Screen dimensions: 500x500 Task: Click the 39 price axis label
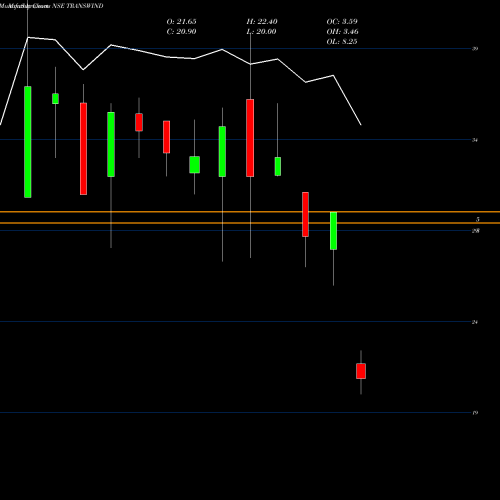coord(475,49)
